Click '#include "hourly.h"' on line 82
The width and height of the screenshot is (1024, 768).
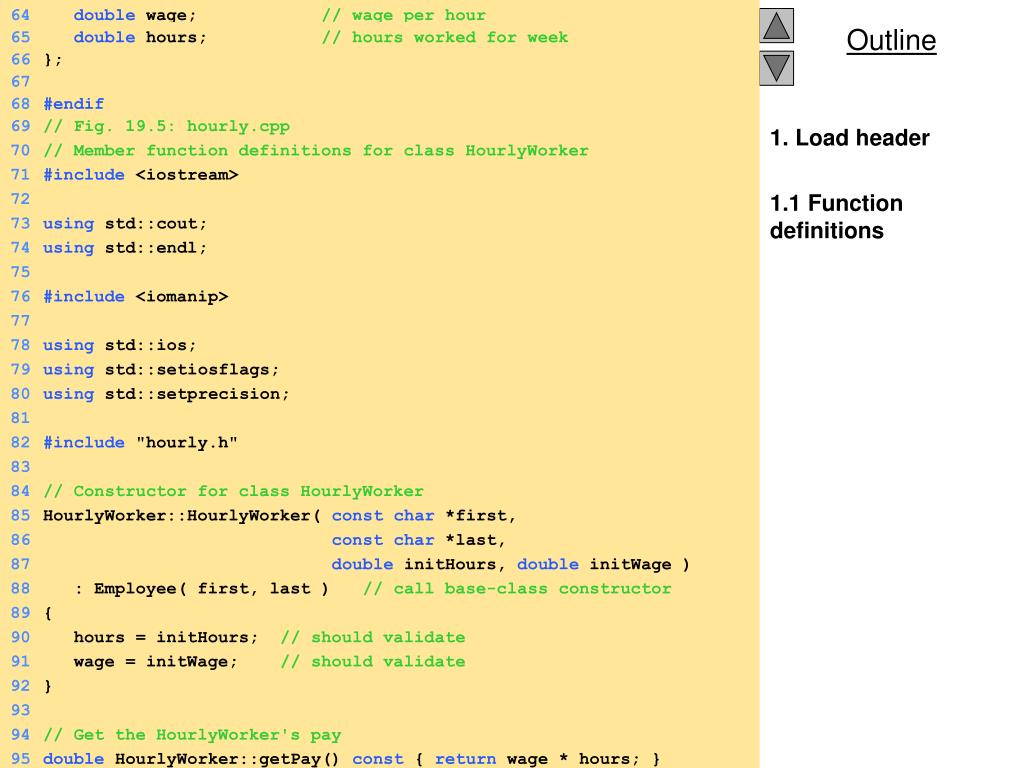(x=140, y=442)
